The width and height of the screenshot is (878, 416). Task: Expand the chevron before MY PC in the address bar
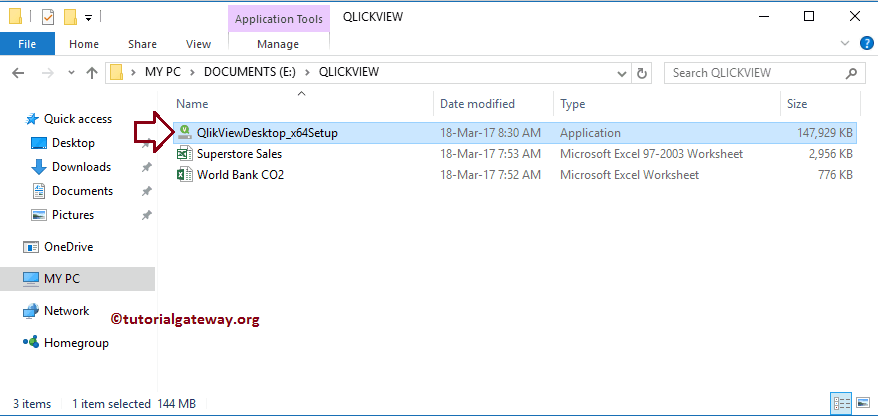pos(133,72)
